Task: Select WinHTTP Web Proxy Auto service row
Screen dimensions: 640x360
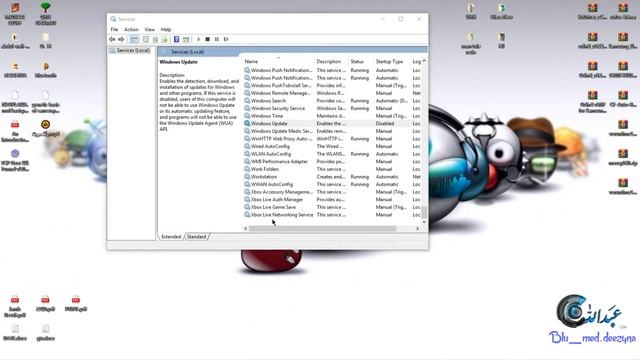Action: pos(332,139)
